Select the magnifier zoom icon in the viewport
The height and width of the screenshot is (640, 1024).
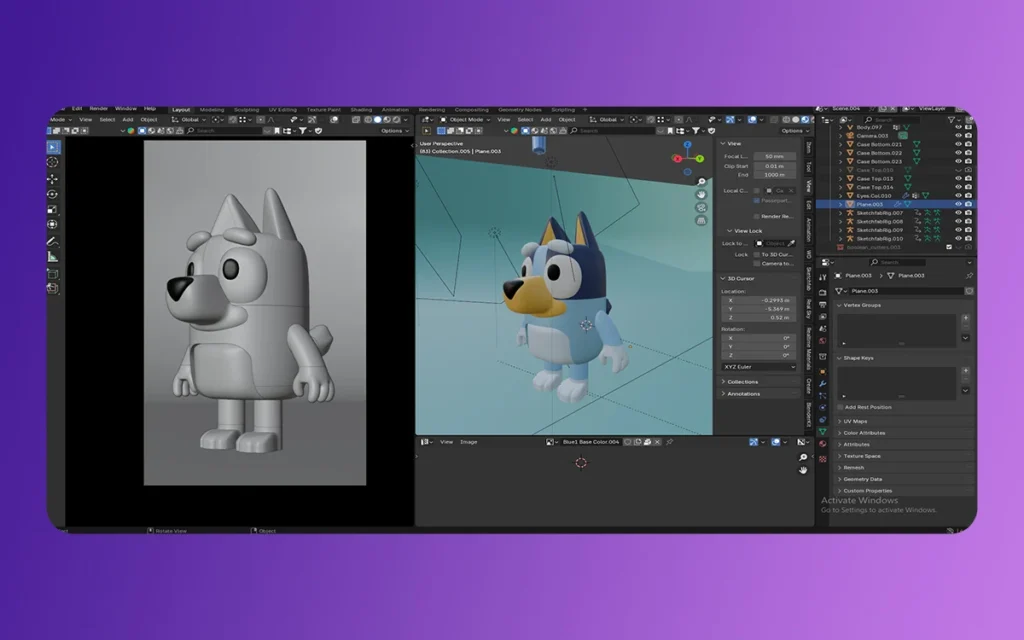701,182
